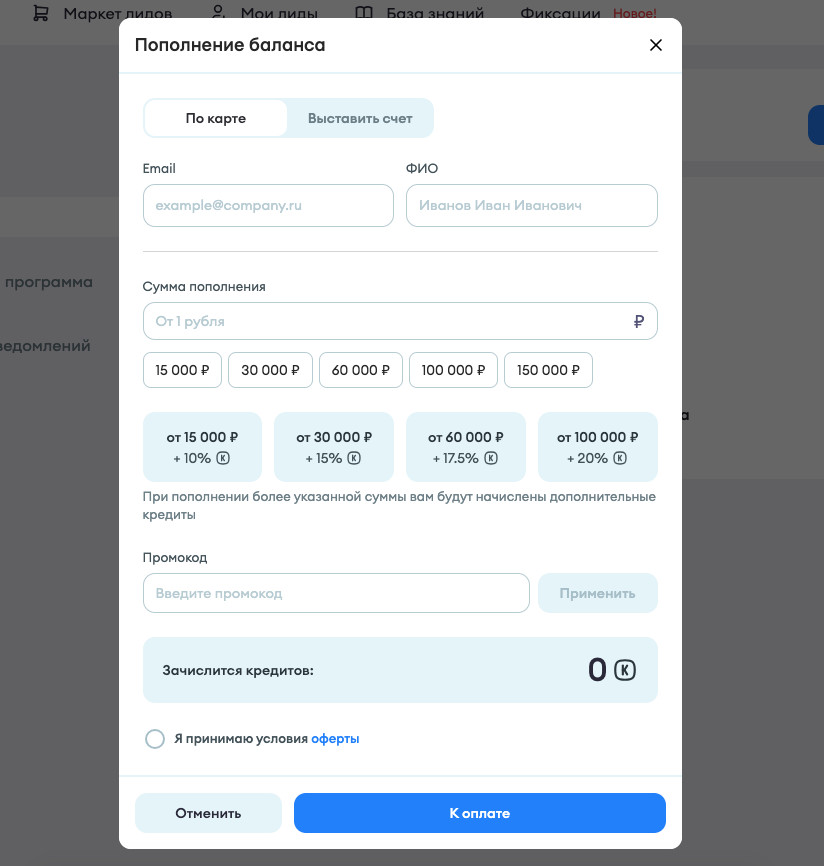Click the credits icon next to the zero total
824x866 pixels.
click(625, 670)
